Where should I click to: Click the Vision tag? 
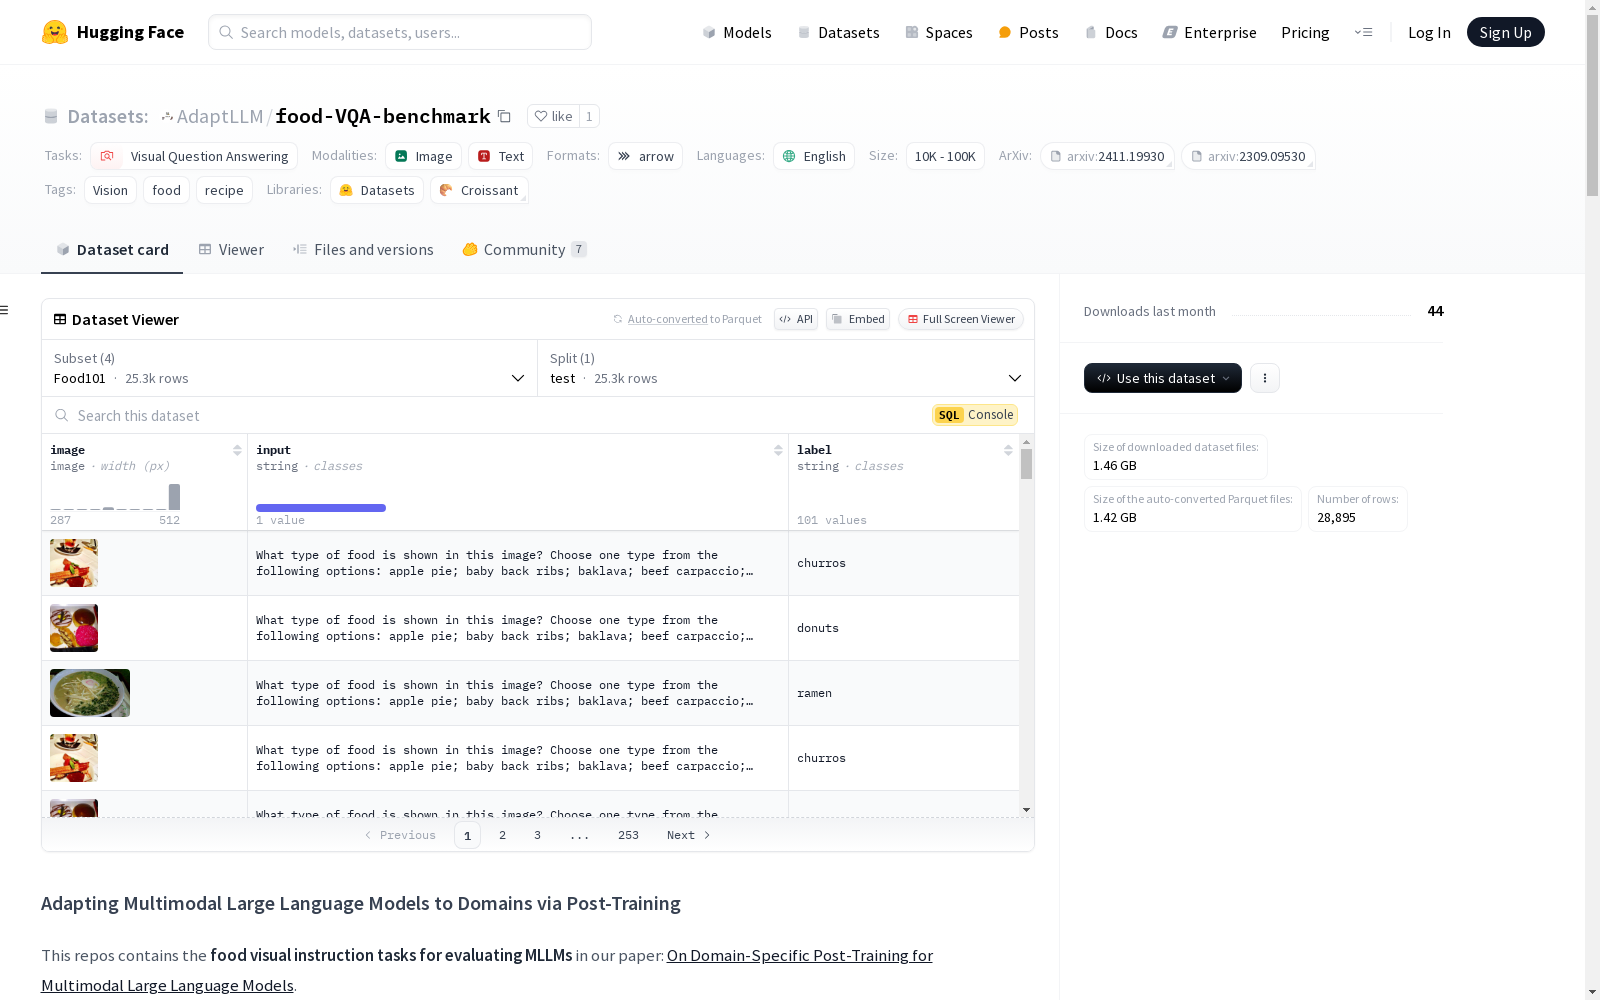pyautogui.click(x=110, y=190)
